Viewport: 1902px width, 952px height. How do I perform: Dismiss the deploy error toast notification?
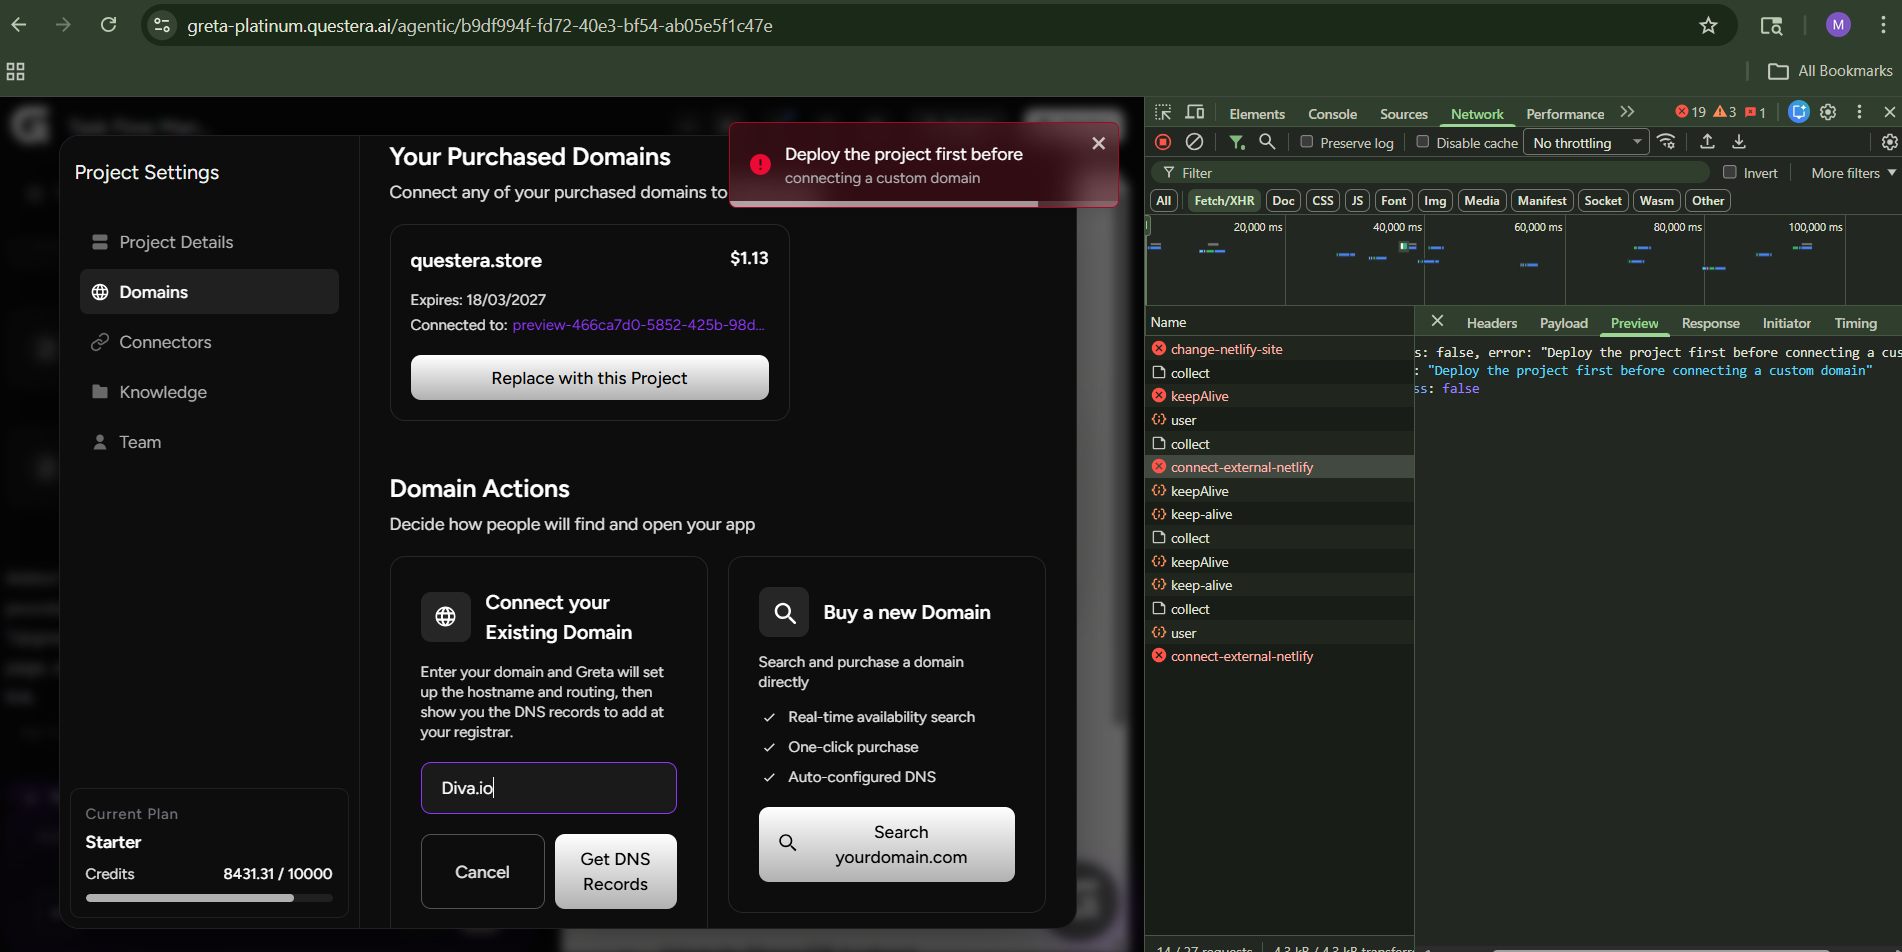tap(1098, 143)
